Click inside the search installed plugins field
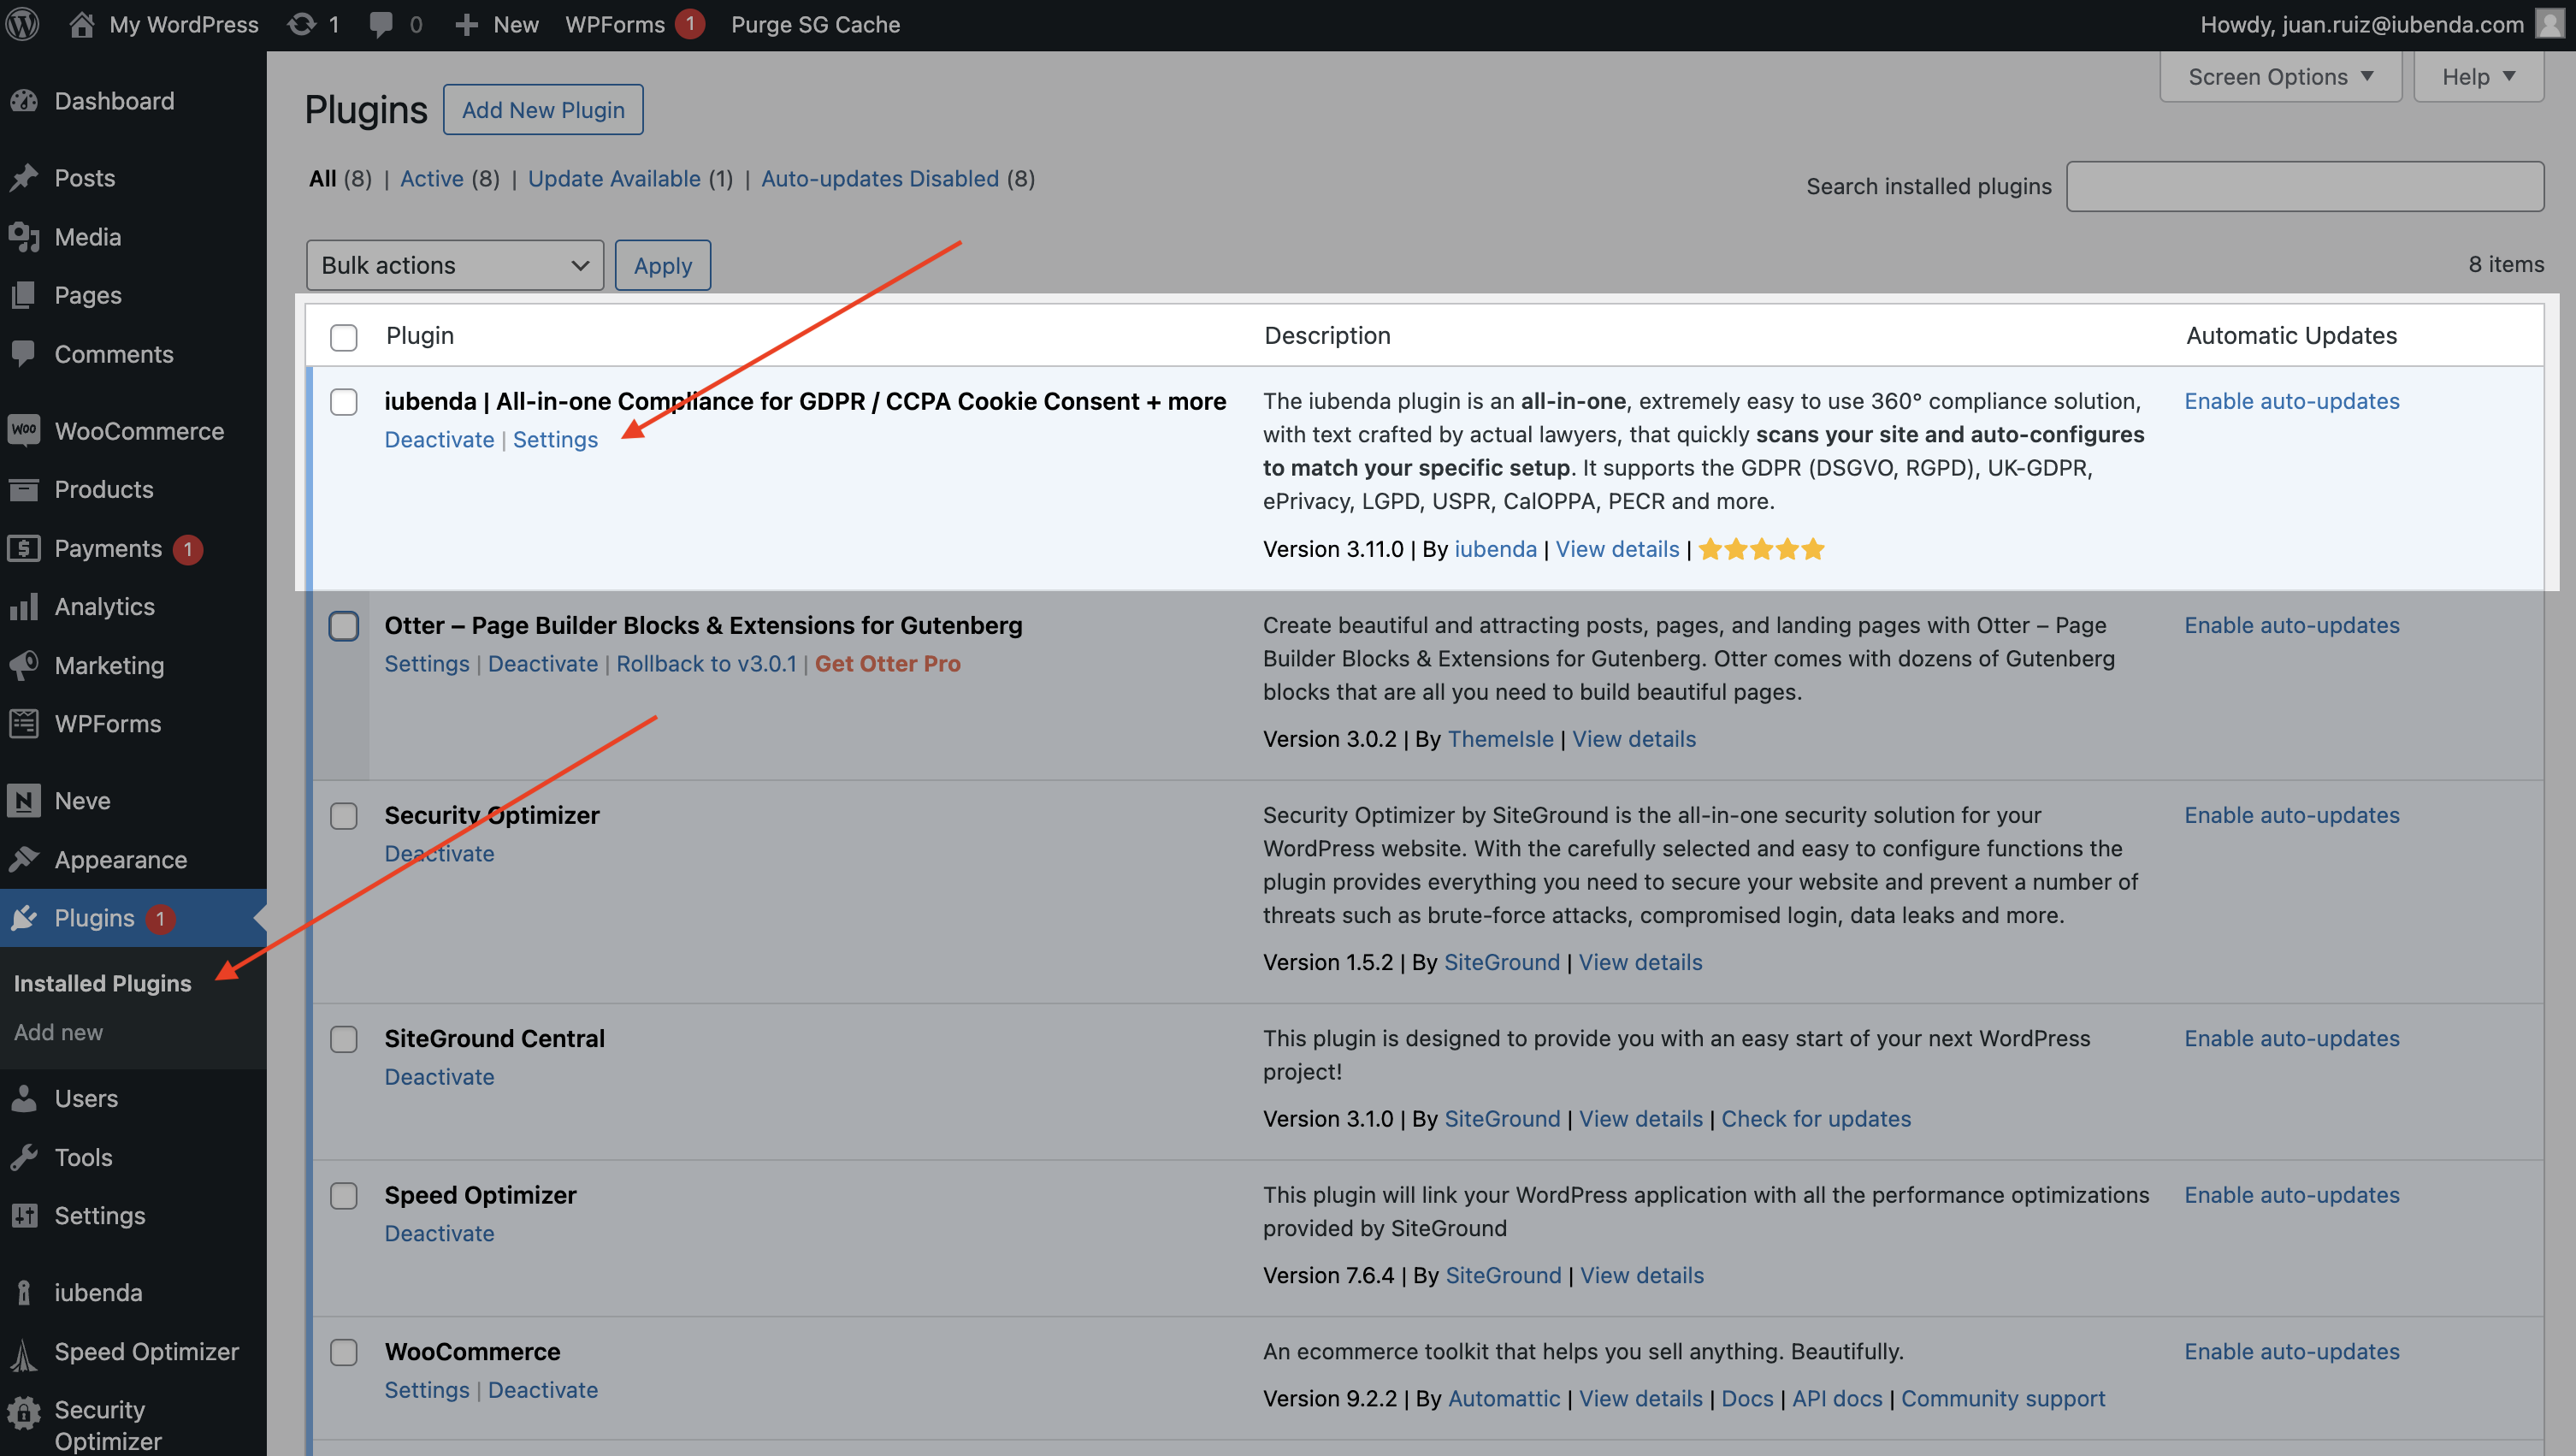 2304,185
